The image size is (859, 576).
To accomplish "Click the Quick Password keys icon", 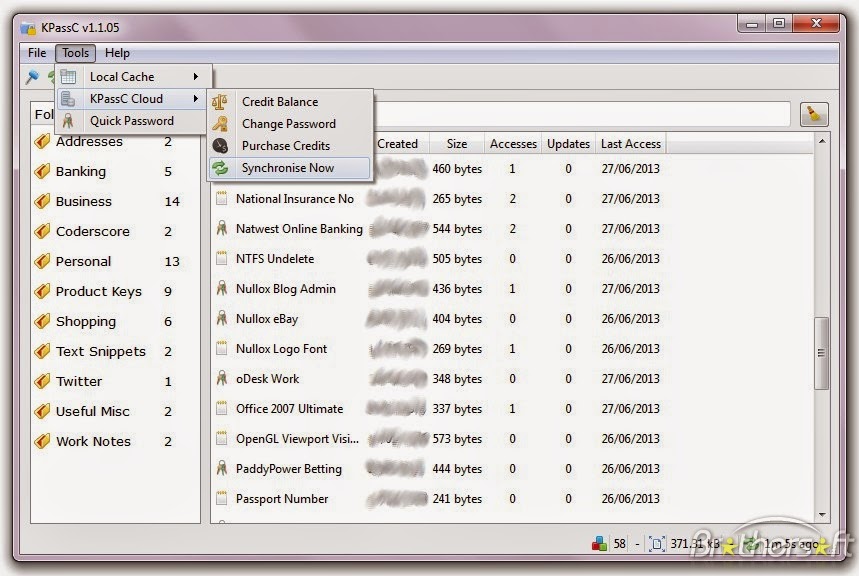I will [67, 120].
